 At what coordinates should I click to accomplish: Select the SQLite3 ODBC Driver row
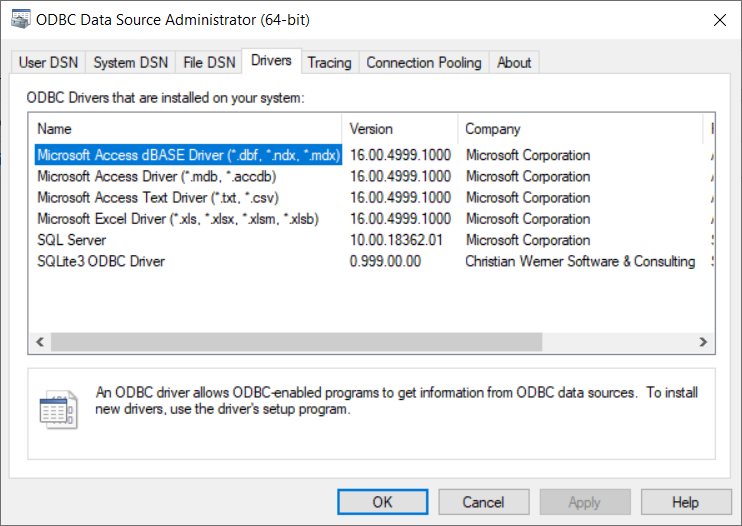click(101, 261)
